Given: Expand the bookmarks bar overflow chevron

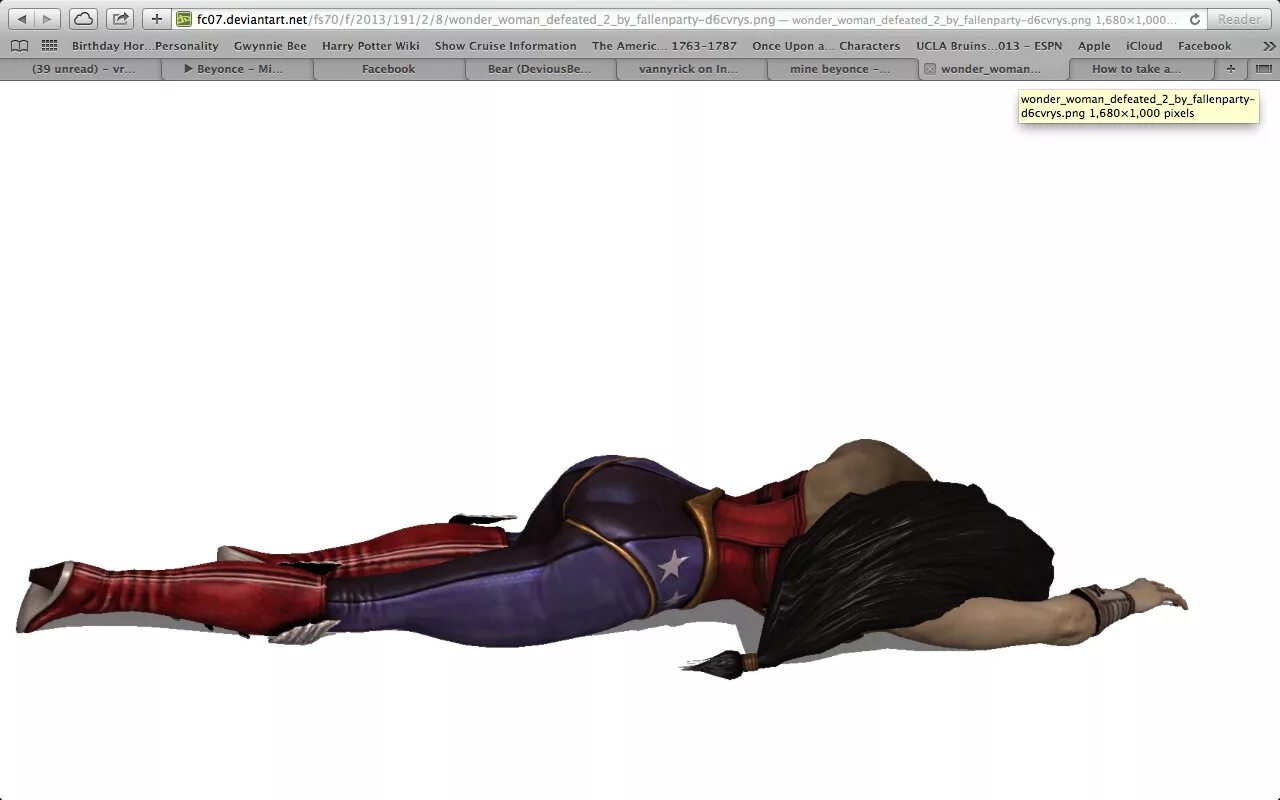Looking at the screenshot, I should click(1269, 46).
